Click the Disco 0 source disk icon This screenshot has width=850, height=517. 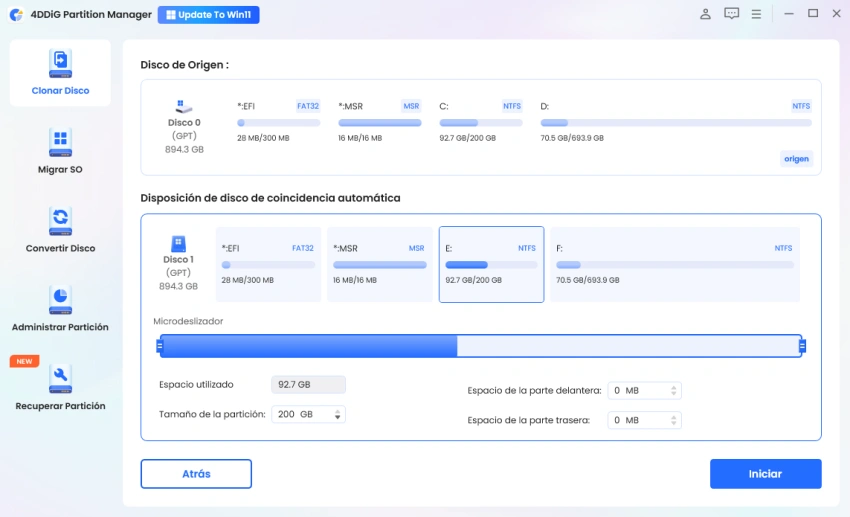point(184,106)
